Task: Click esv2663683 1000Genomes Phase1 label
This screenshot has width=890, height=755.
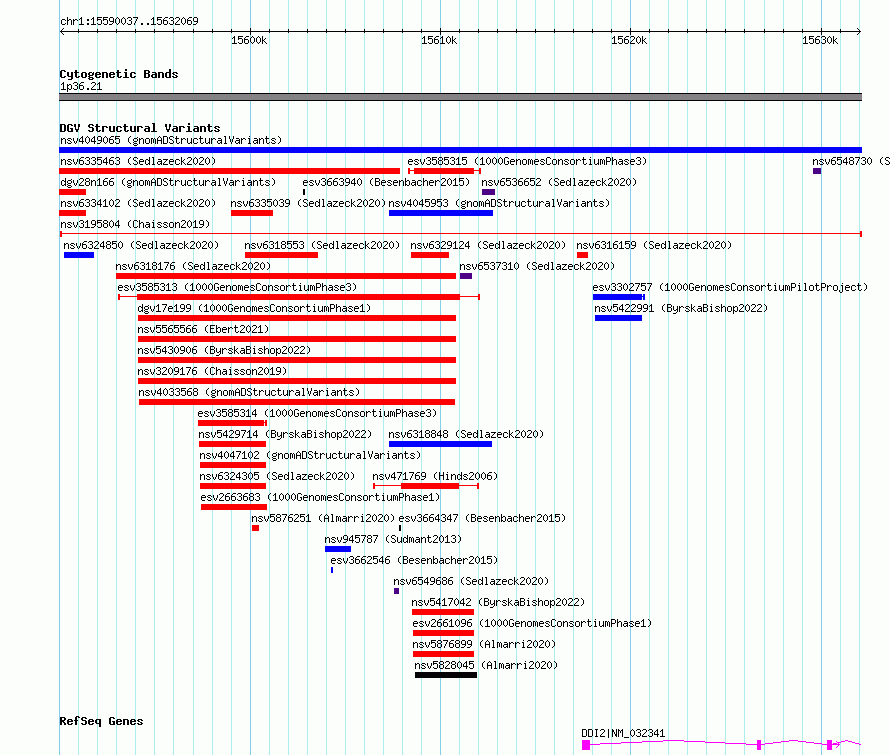Action: [x=320, y=497]
